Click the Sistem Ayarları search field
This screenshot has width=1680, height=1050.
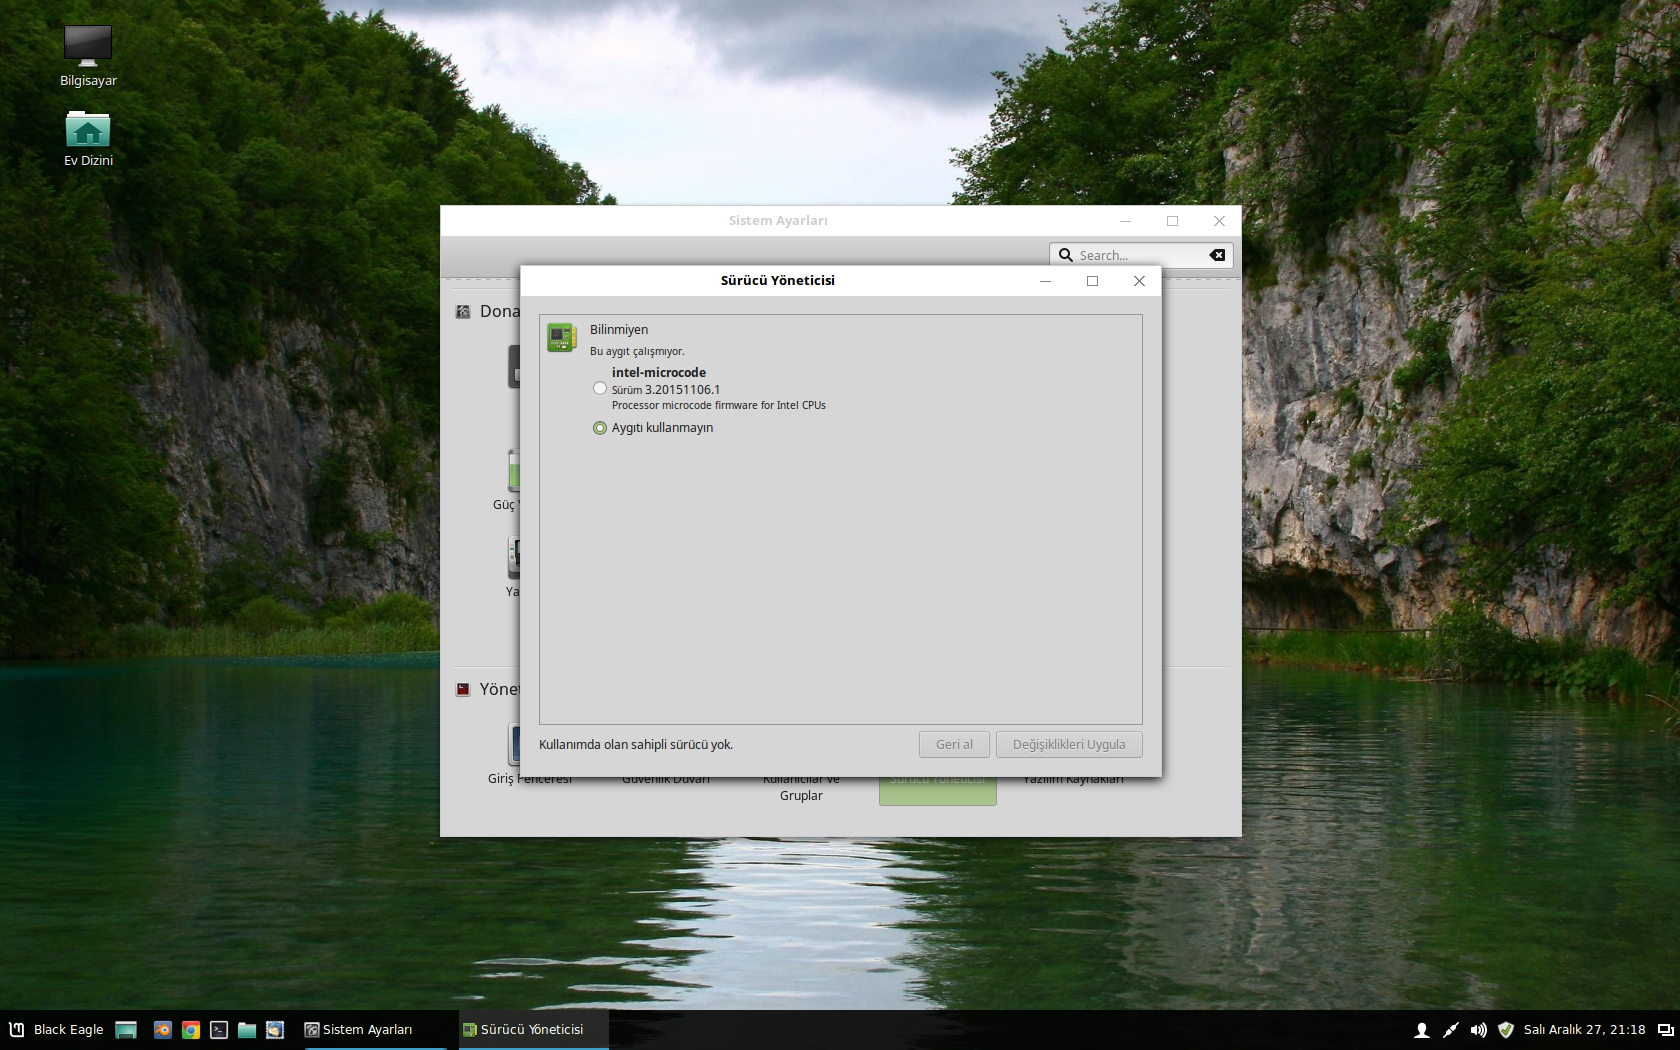[1141, 255]
